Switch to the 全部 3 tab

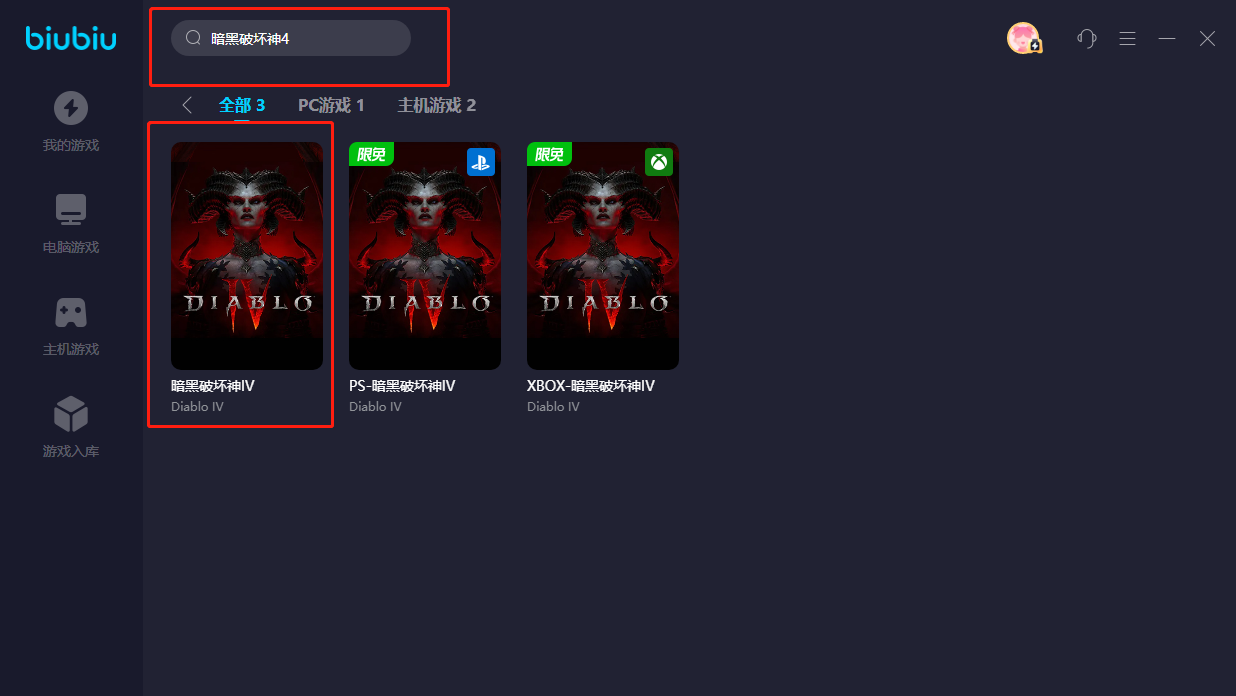pyautogui.click(x=242, y=105)
